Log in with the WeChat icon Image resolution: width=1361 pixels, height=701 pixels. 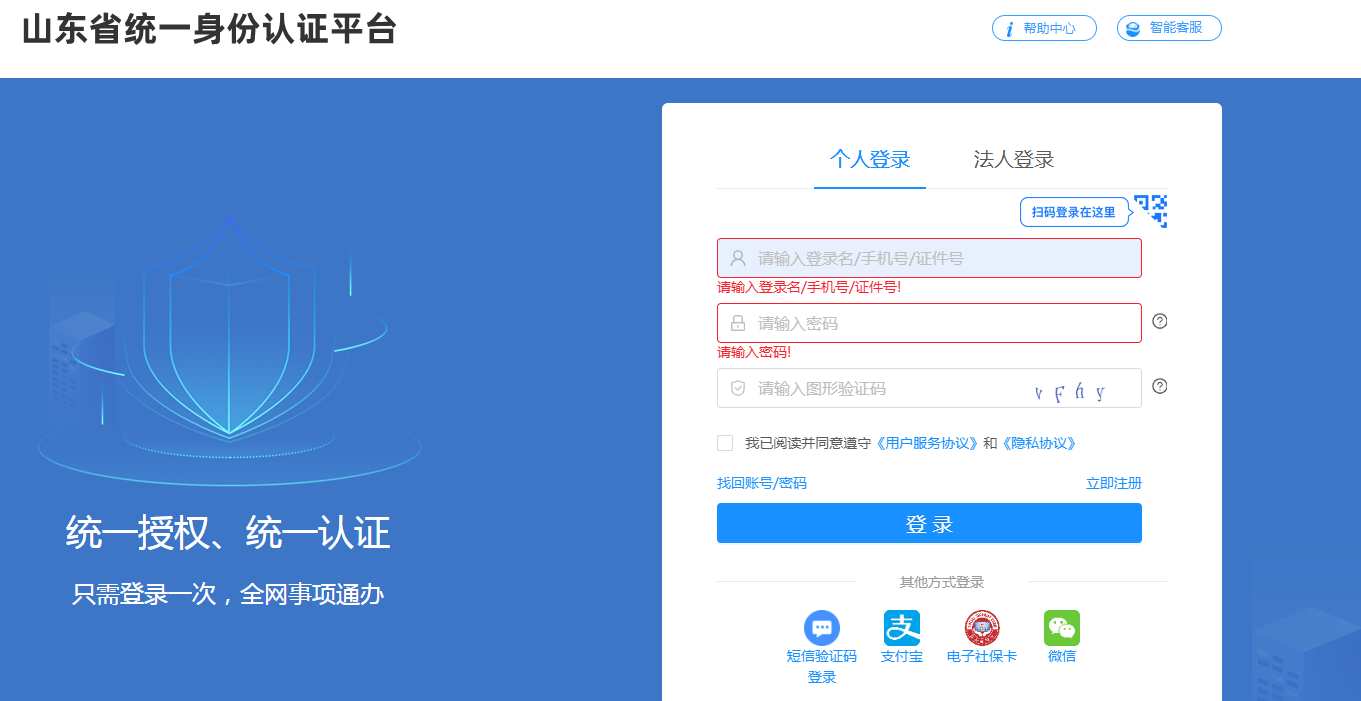[x=1061, y=628]
